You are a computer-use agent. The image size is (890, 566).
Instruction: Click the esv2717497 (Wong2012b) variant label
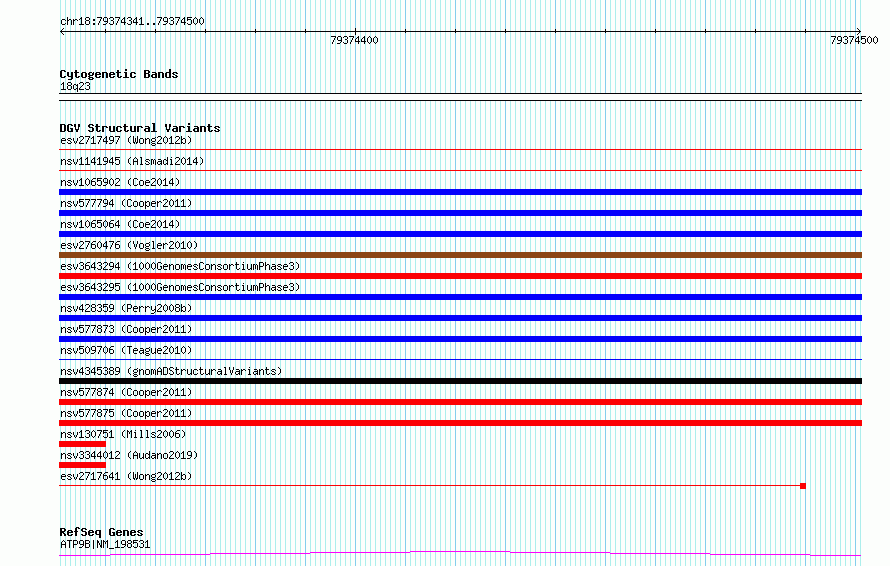[126, 140]
